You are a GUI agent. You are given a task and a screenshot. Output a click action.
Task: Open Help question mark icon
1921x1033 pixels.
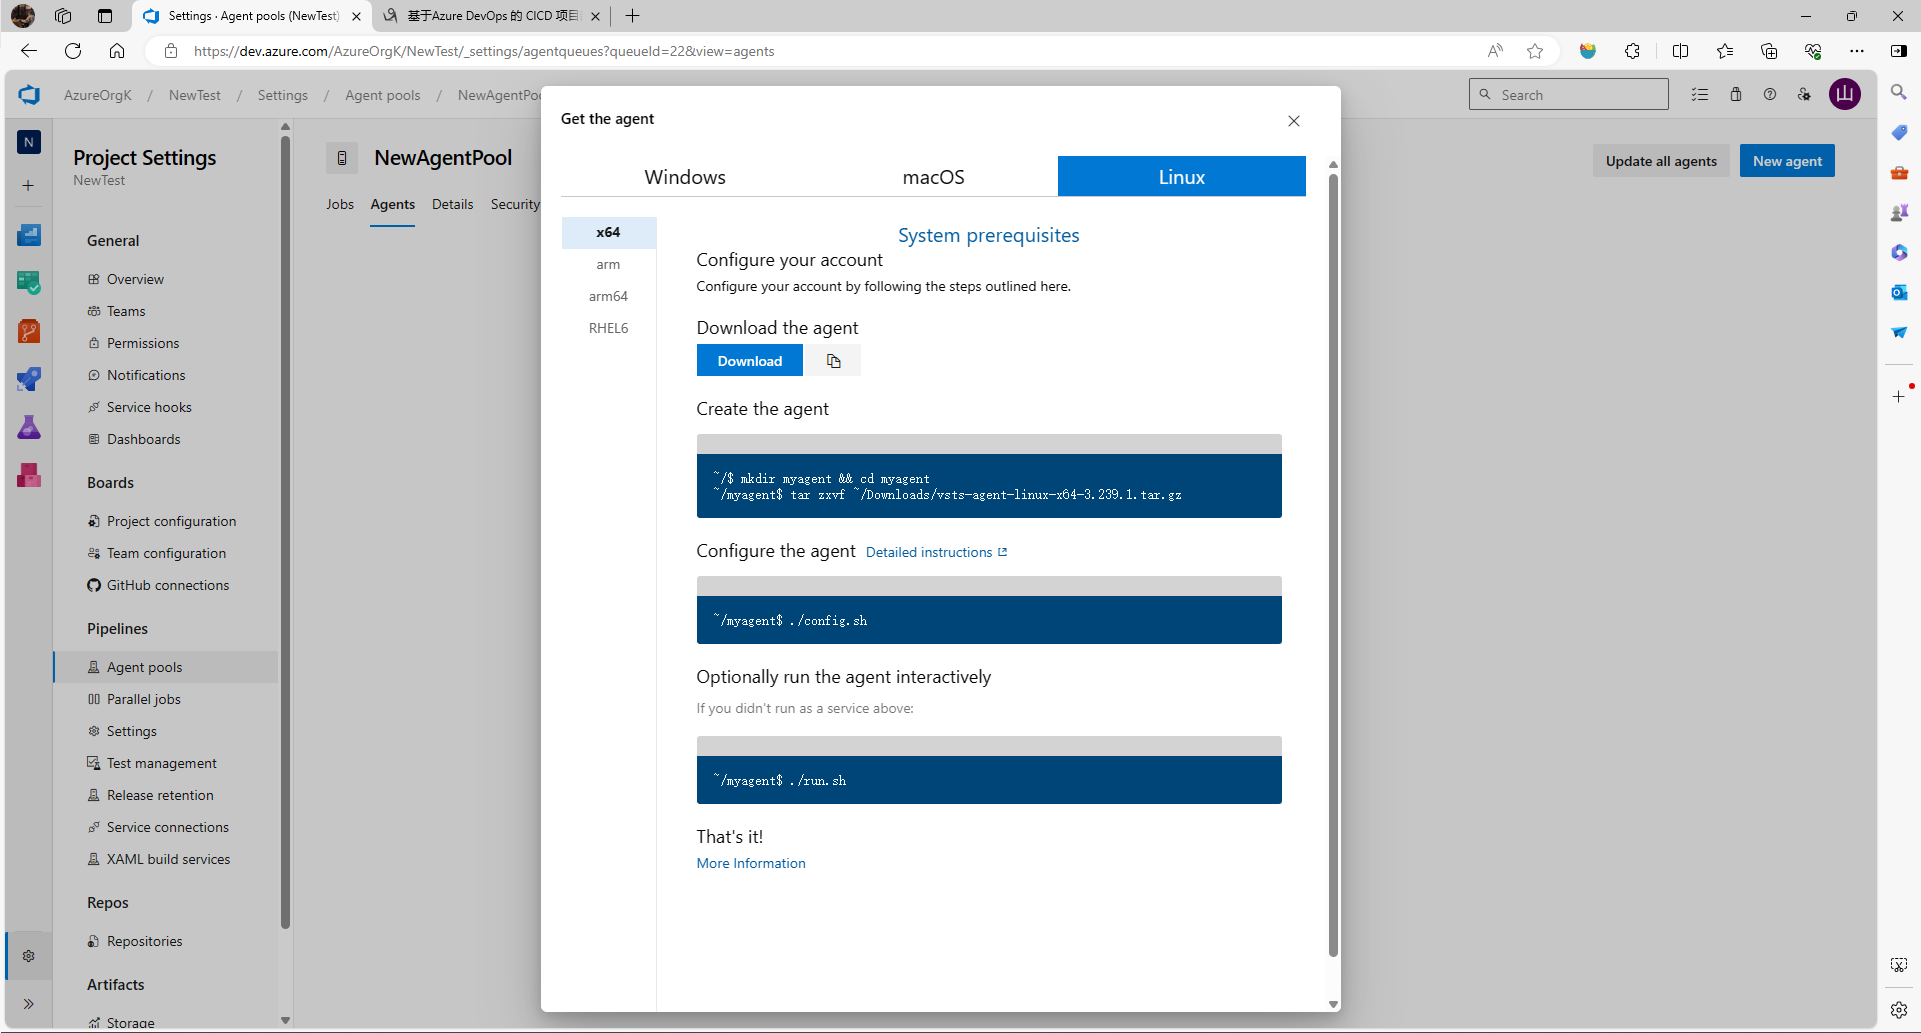click(1770, 95)
